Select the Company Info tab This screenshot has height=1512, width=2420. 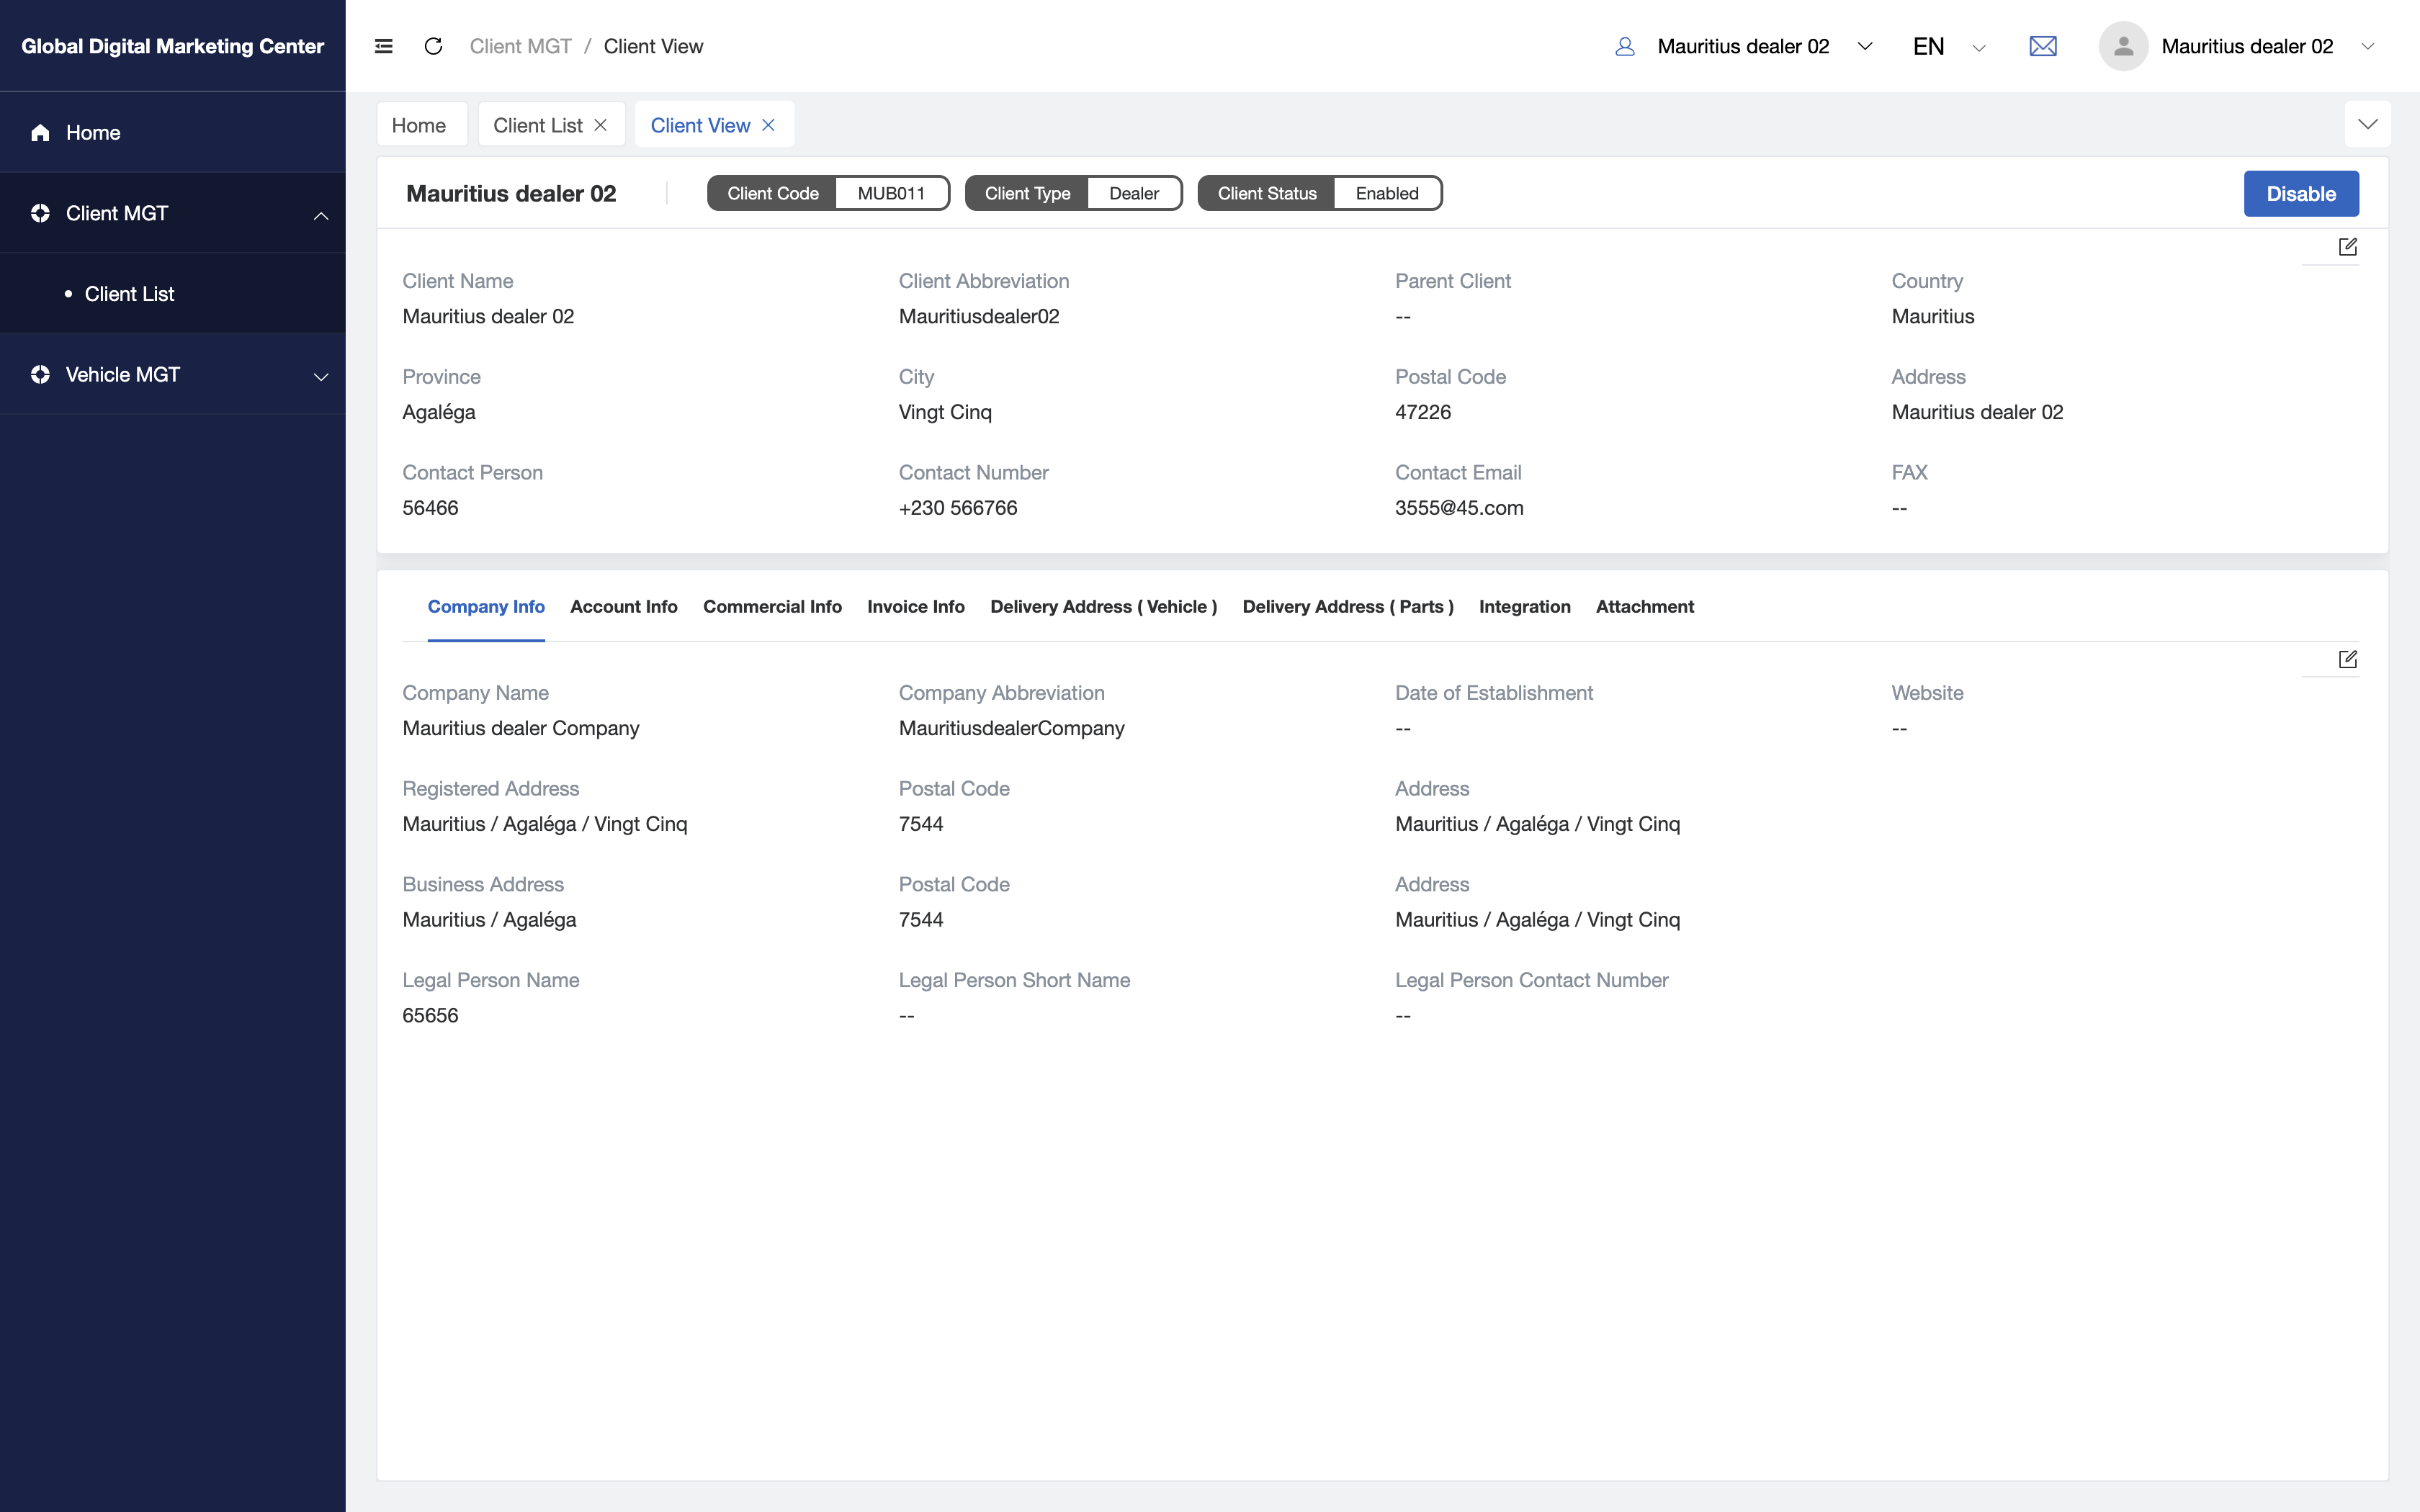click(x=486, y=606)
